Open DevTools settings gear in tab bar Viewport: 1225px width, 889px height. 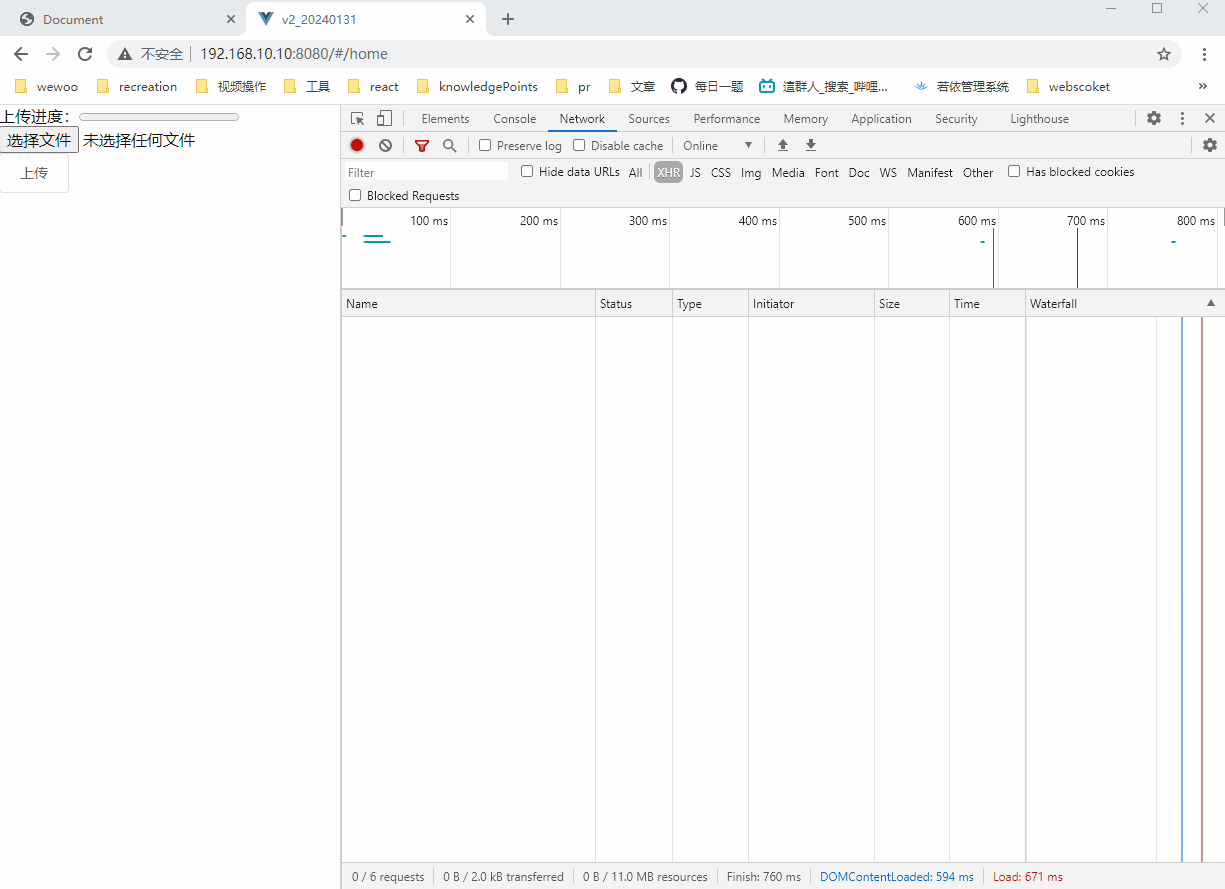[x=1154, y=118]
